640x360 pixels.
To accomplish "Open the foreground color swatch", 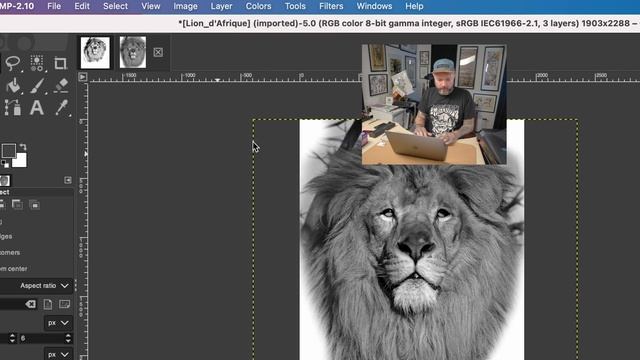I will [x=9, y=151].
